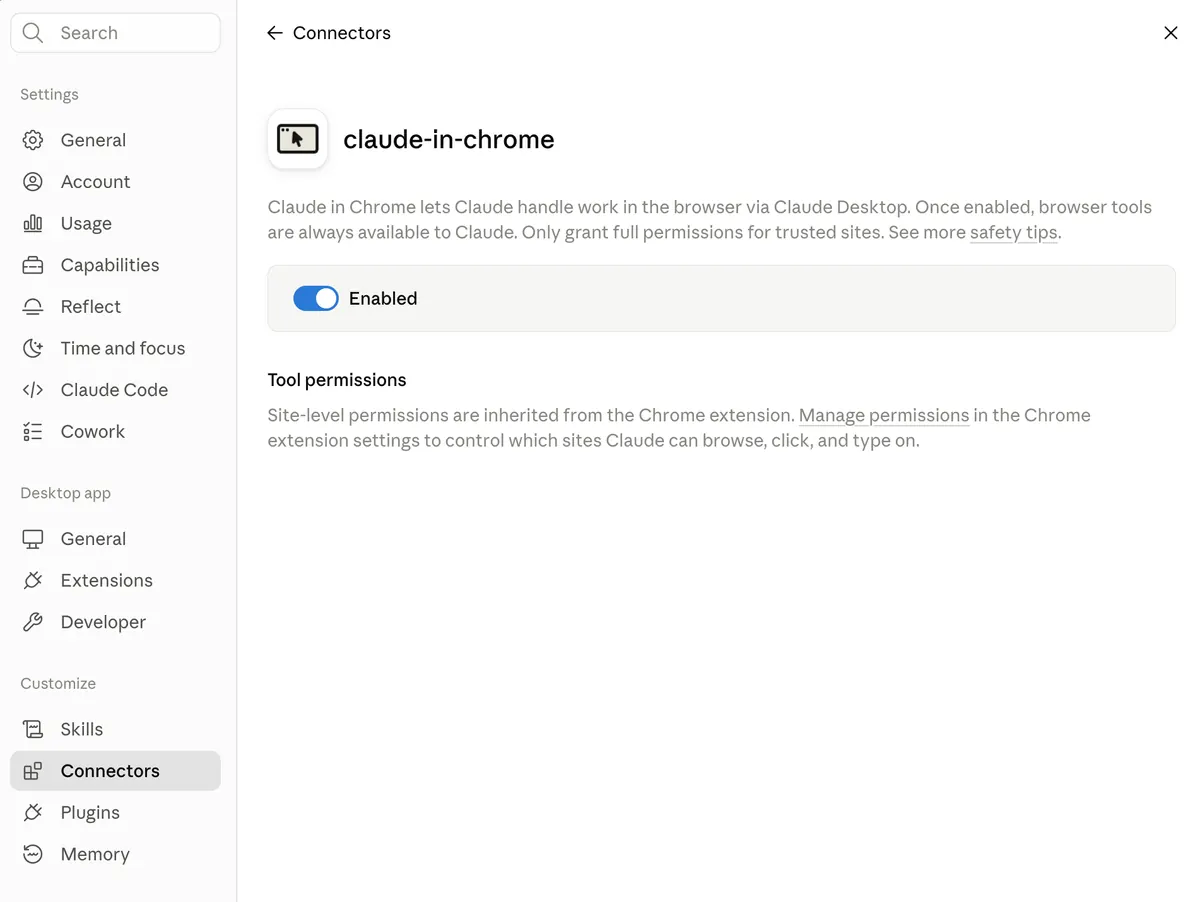Screen dimensions: 1200x902
Task: Open the Memory page
Action: click(x=115, y=854)
